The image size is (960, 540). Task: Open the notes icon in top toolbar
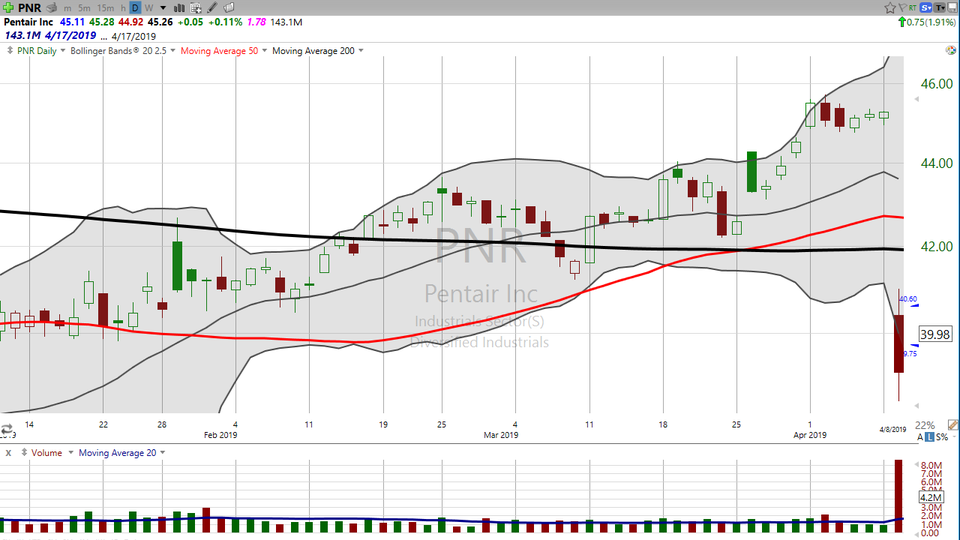pyautogui.click(x=228, y=8)
